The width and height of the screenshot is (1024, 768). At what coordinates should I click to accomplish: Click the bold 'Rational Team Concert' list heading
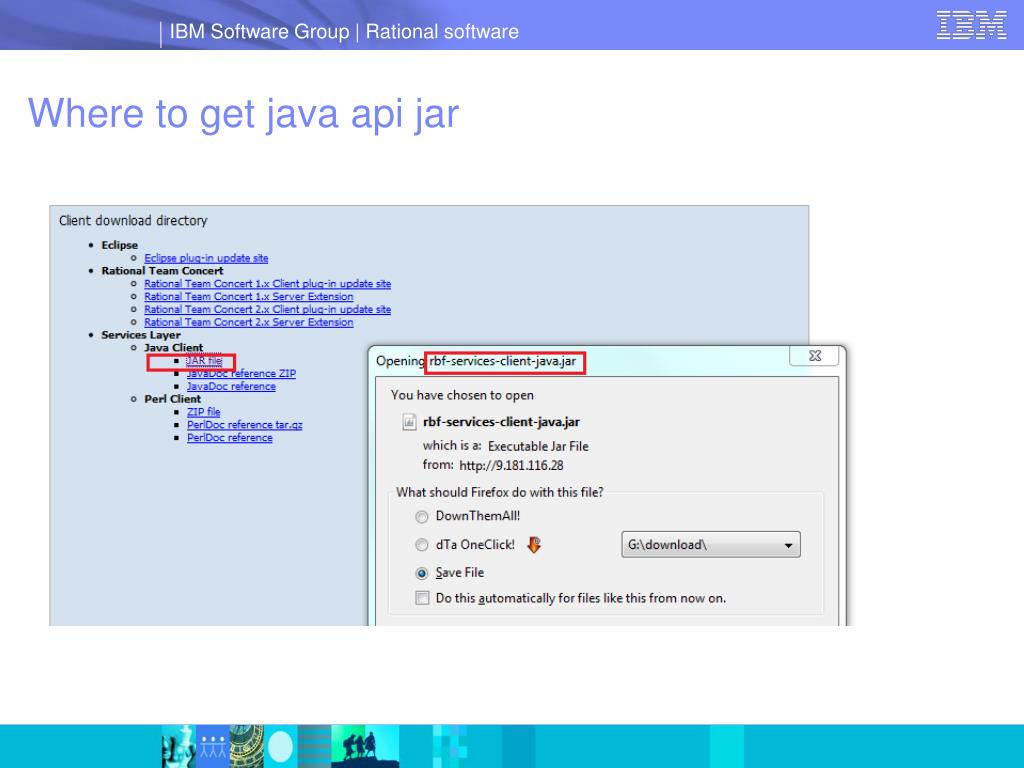(x=162, y=271)
